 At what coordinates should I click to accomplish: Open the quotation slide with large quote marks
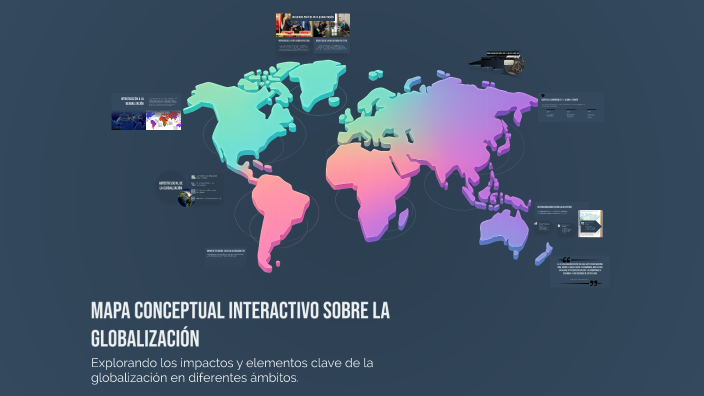click(x=580, y=272)
